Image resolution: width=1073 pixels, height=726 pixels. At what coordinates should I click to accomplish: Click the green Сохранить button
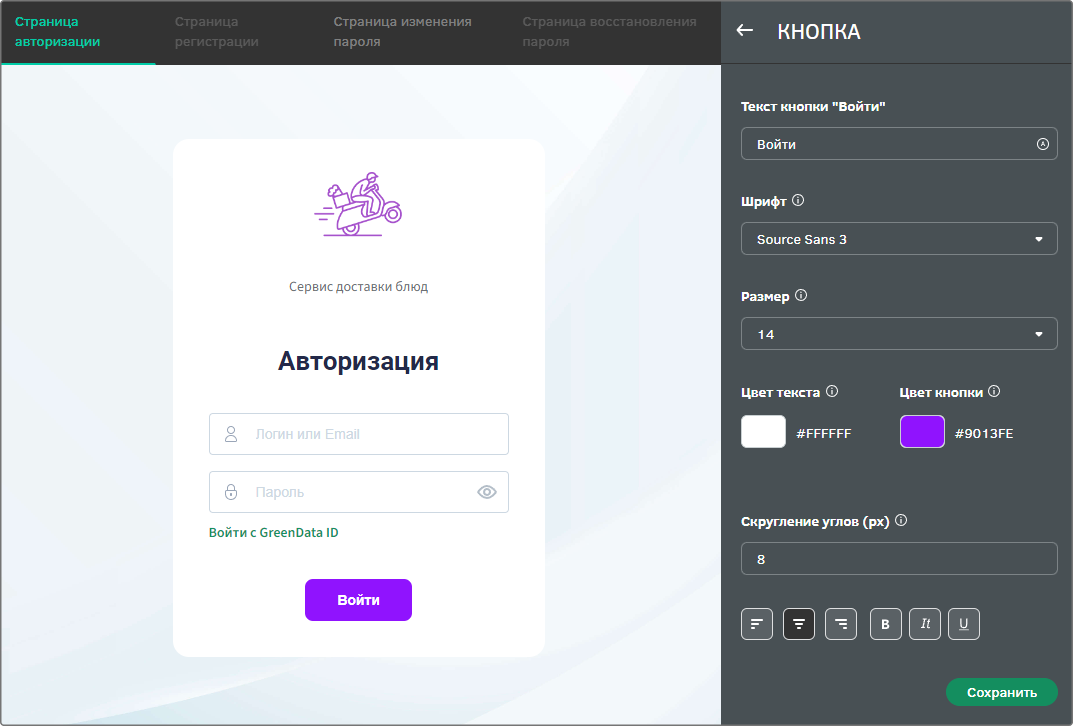(1002, 692)
